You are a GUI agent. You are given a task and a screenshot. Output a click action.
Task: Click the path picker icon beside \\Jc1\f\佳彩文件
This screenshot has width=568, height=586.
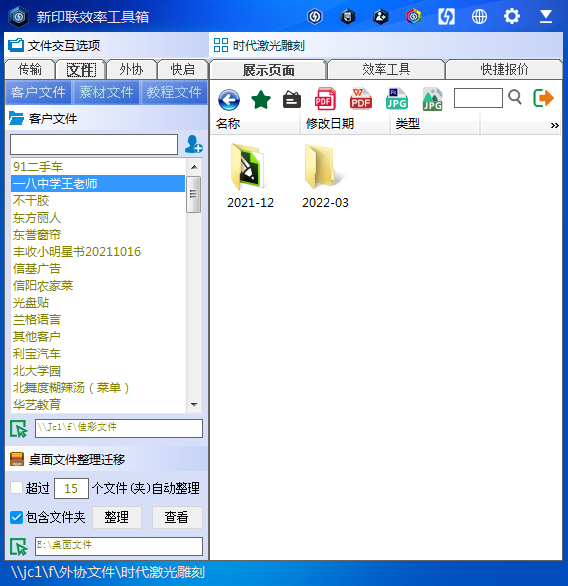tap(19, 429)
